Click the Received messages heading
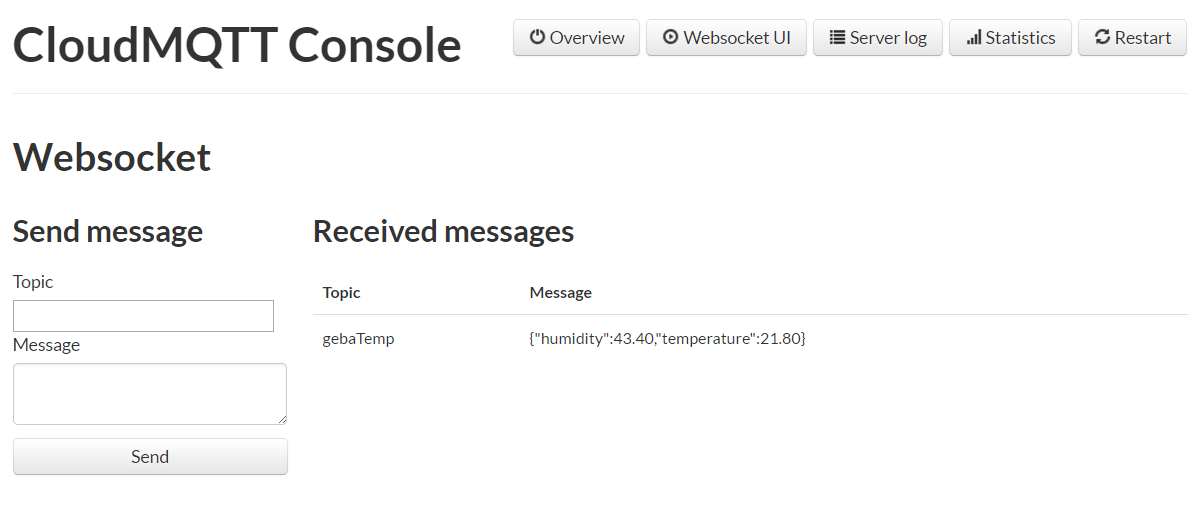Viewport: 1197px width, 520px height. point(443,231)
